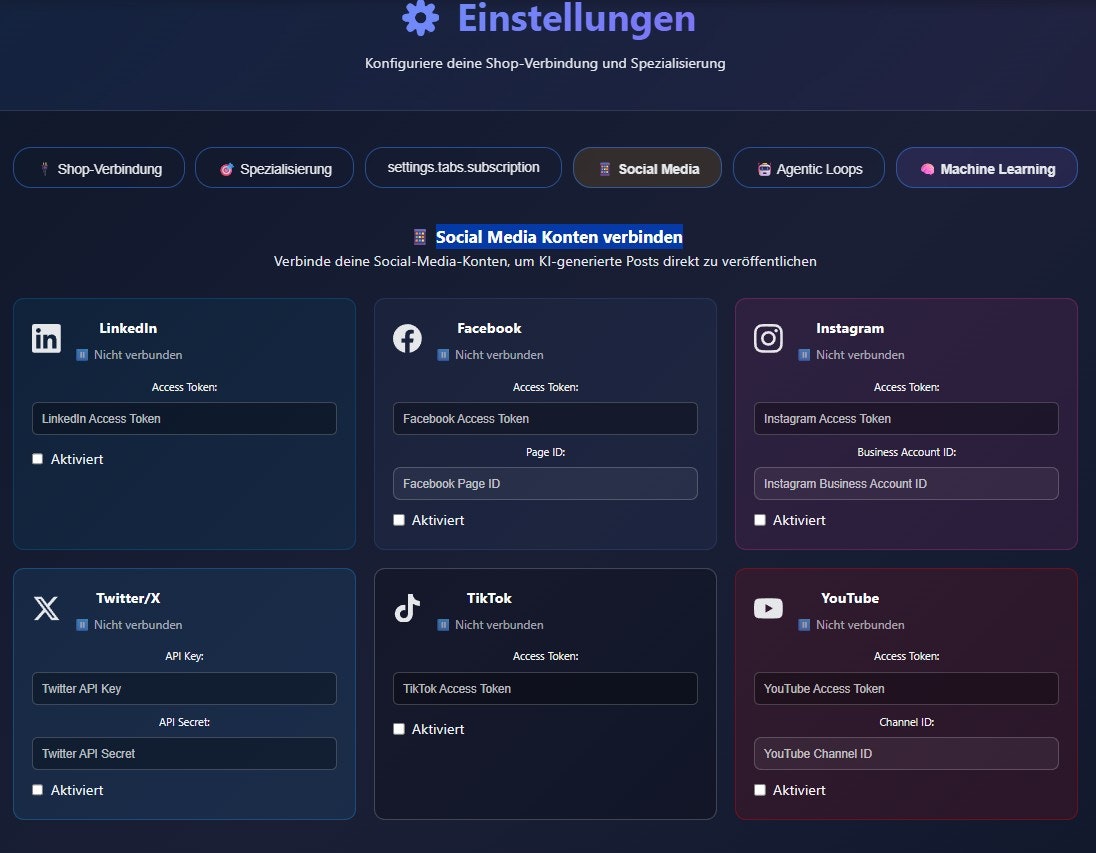Click the Channel ID: label

(907, 722)
